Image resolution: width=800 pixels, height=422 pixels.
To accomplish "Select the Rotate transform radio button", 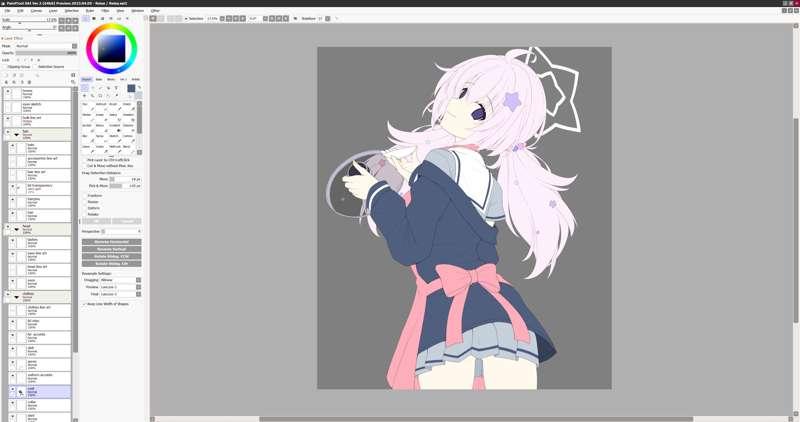I will coord(85,214).
